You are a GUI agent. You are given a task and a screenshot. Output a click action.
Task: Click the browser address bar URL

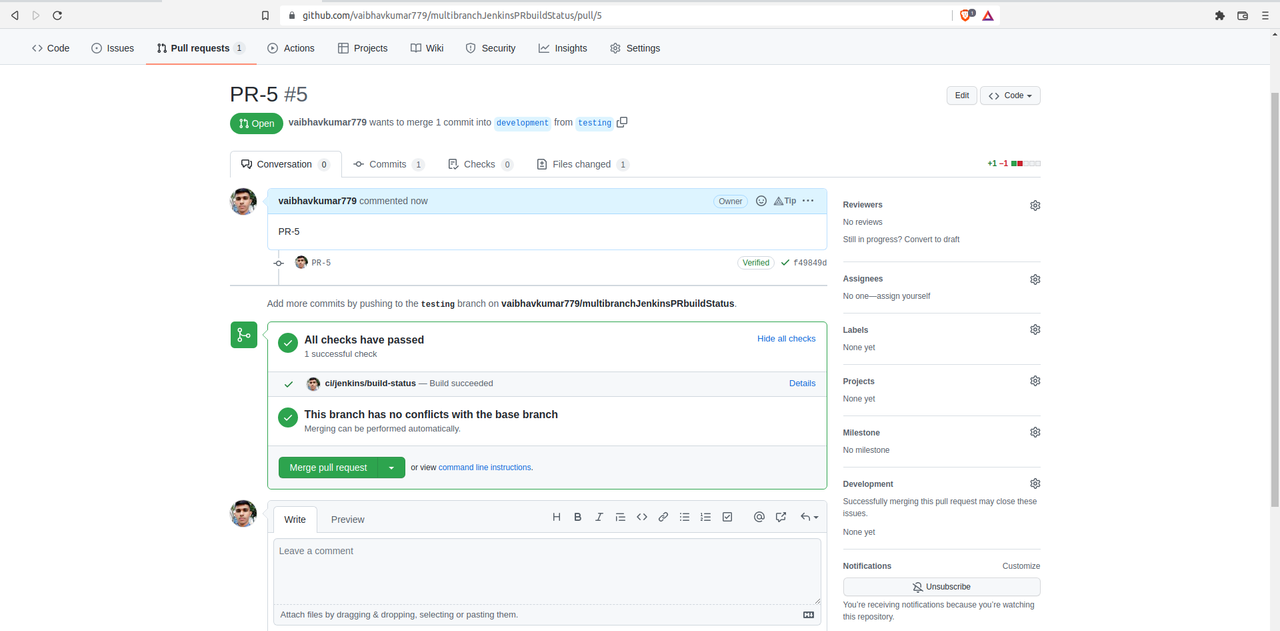click(x=452, y=15)
